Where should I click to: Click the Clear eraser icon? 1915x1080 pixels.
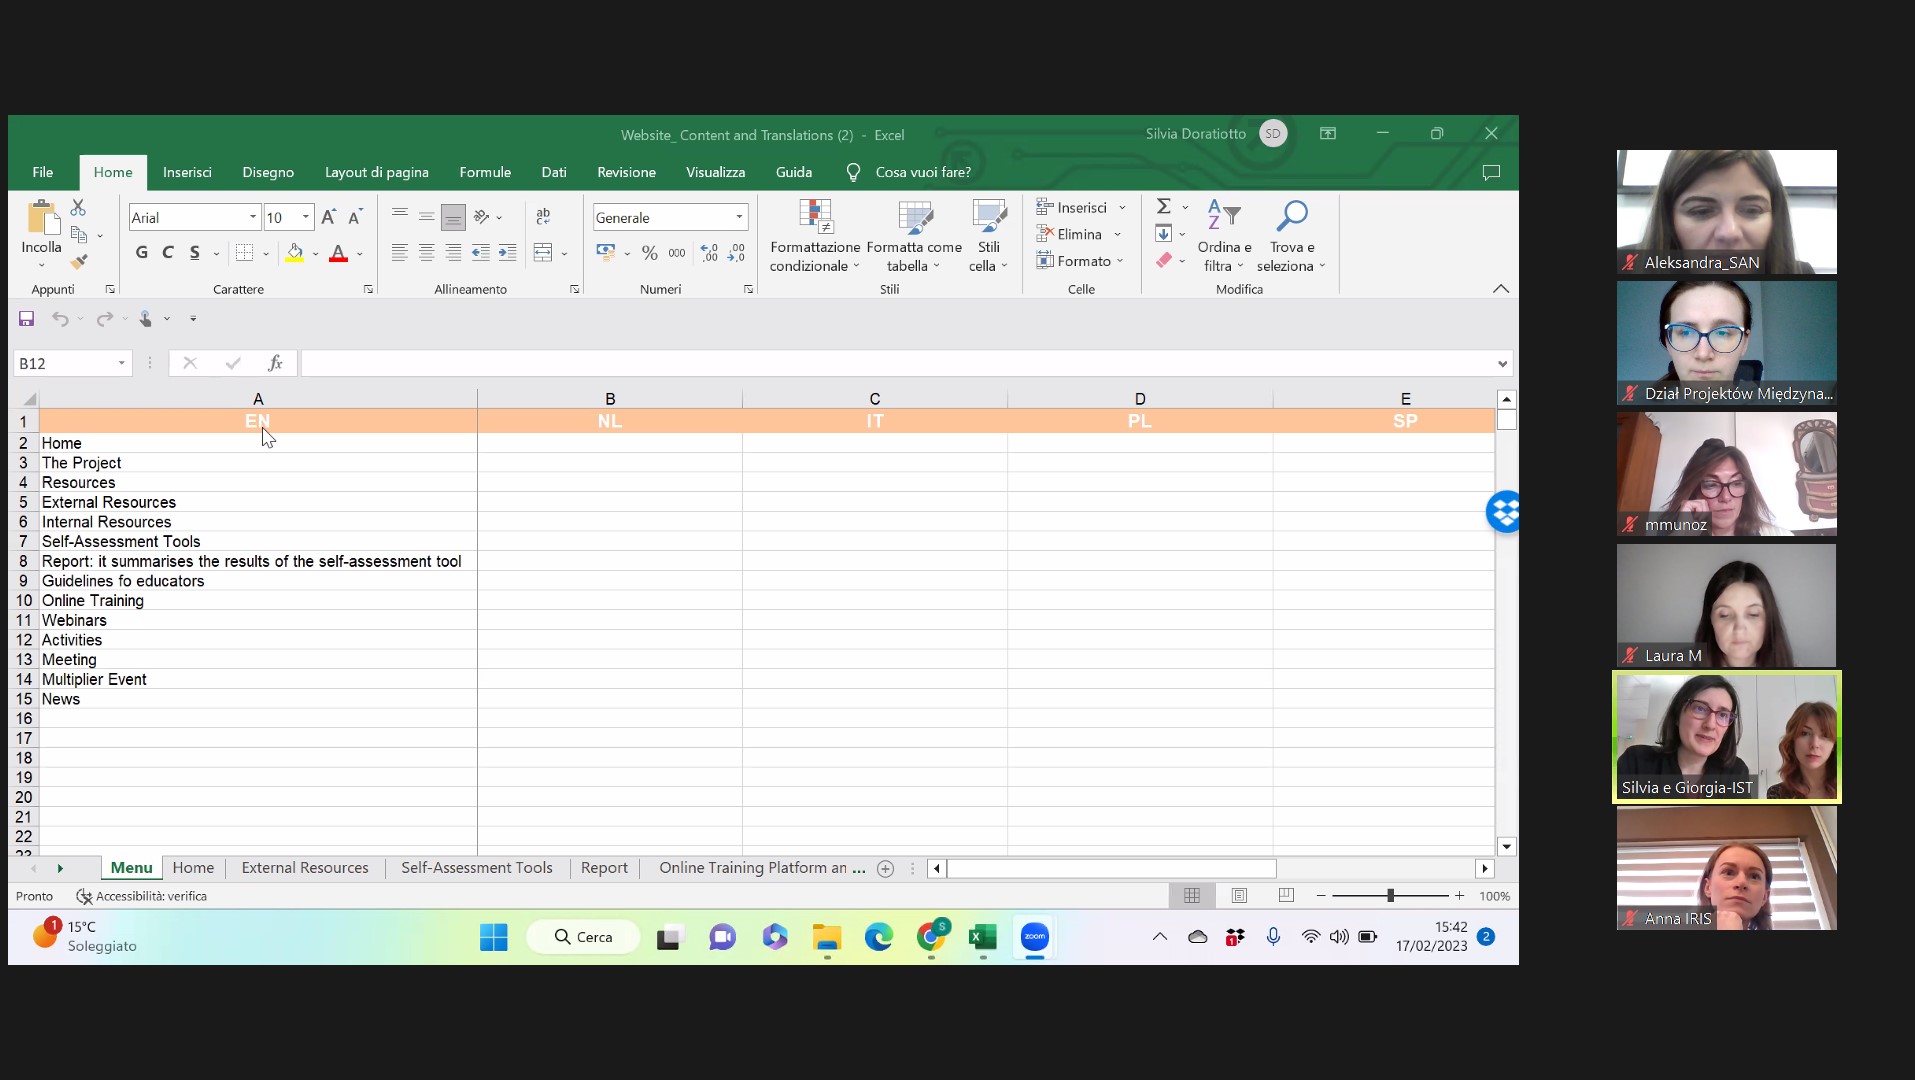click(x=1164, y=260)
